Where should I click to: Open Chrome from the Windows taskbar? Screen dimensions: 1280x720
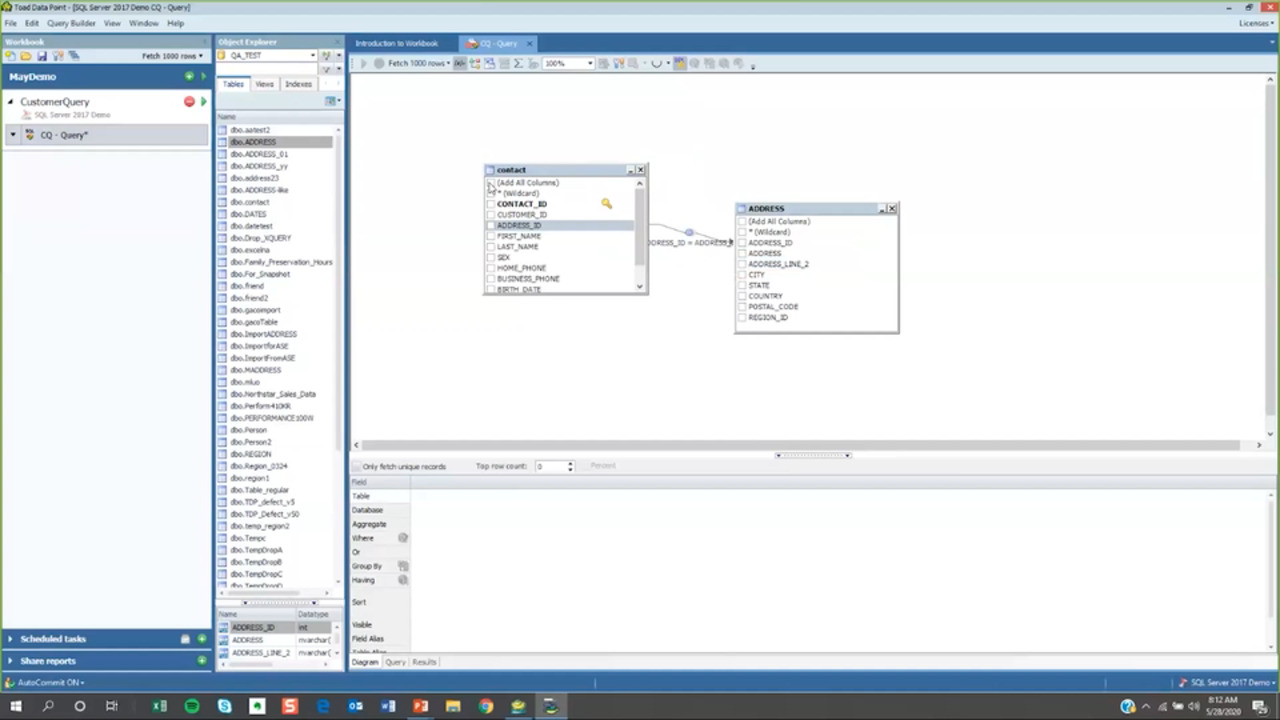[x=485, y=706]
